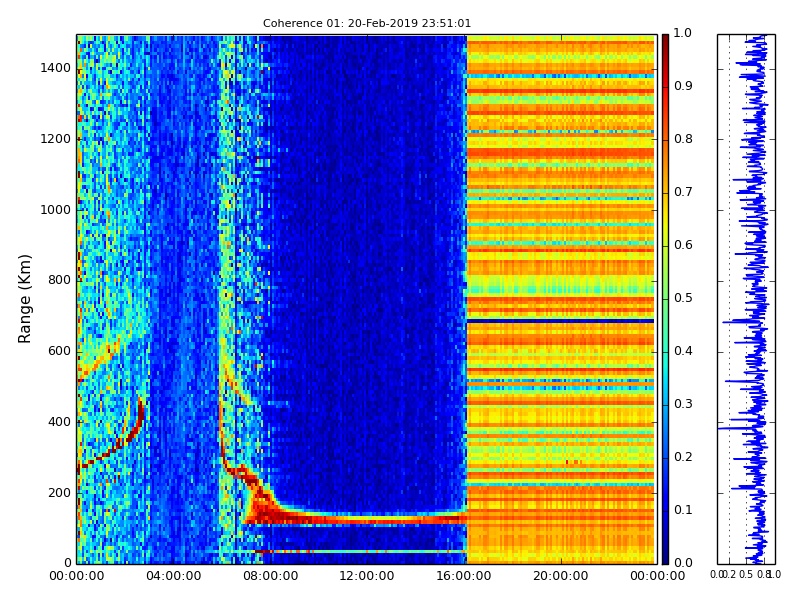The image size is (800, 600).
Task: Click the colorbar 0.5 value label
Action: pos(683,298)
